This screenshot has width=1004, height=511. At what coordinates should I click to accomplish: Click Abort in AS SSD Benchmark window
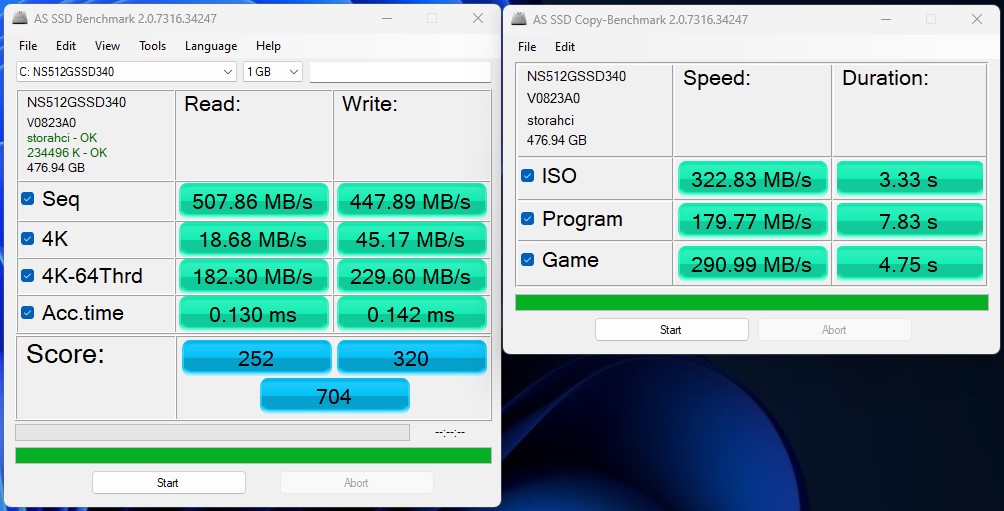coord(357,483)
